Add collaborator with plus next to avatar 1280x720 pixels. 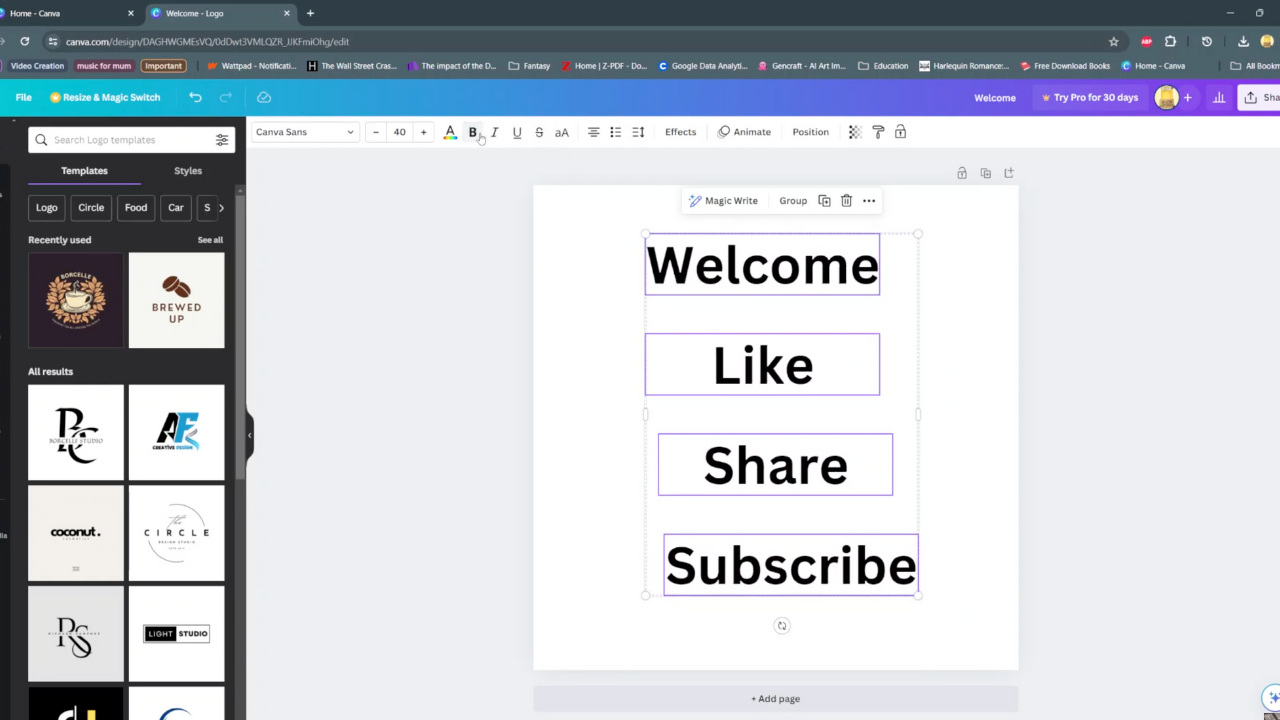[x=1188, y=97]
